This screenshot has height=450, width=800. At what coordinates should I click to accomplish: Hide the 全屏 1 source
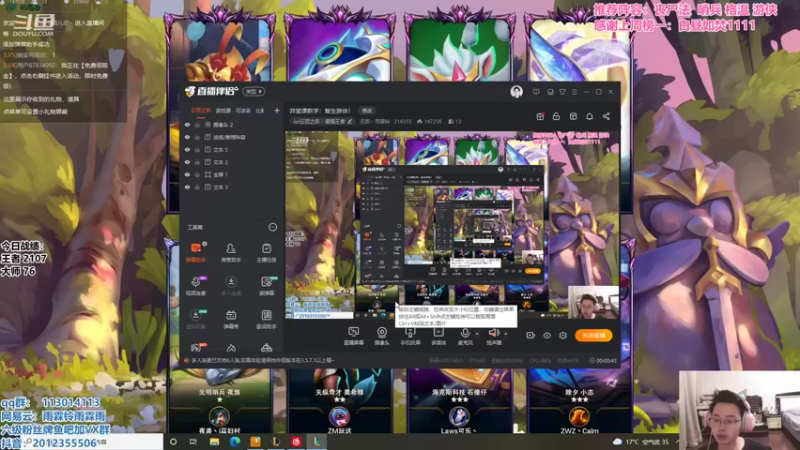pos(187,174)
